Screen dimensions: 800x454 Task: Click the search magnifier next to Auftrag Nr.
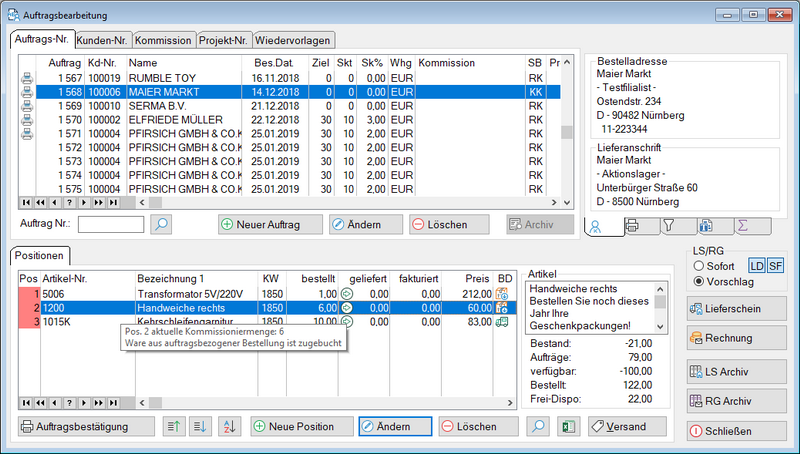pos(161,225)
